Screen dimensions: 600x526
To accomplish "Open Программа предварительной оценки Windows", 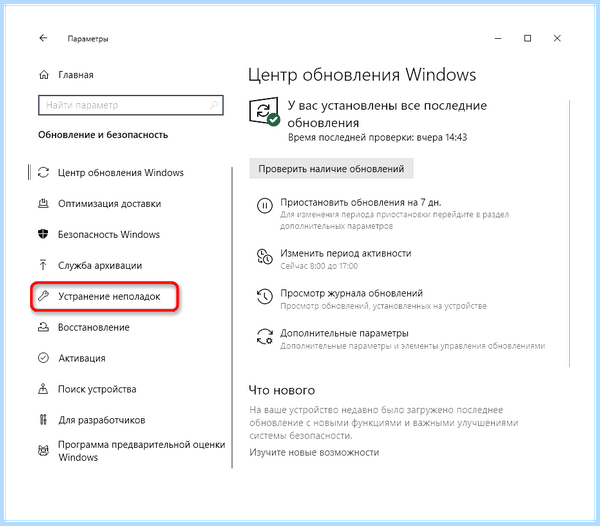I will (142, 451).
